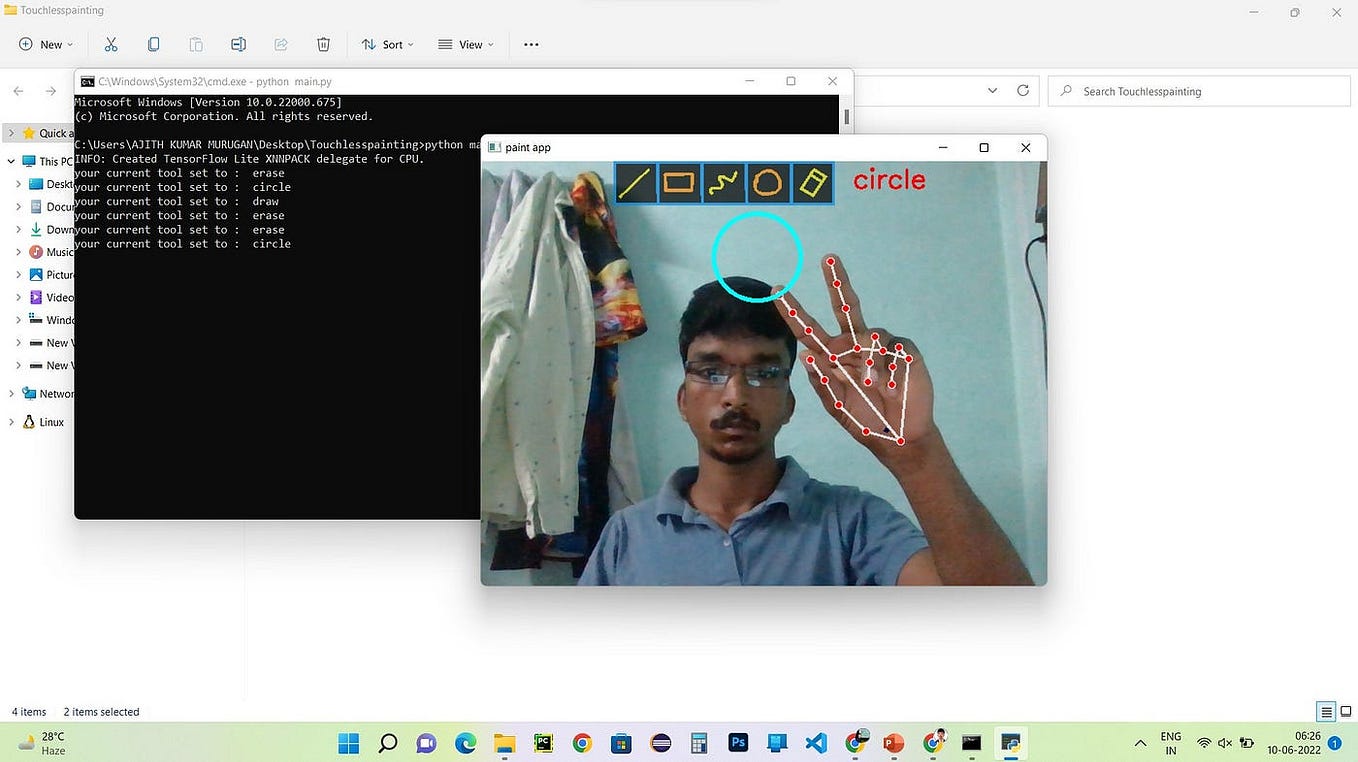Delete the selected items using the trash icon
The width and height of the screenshot is (1358, 762).
[x=322, y=44]
